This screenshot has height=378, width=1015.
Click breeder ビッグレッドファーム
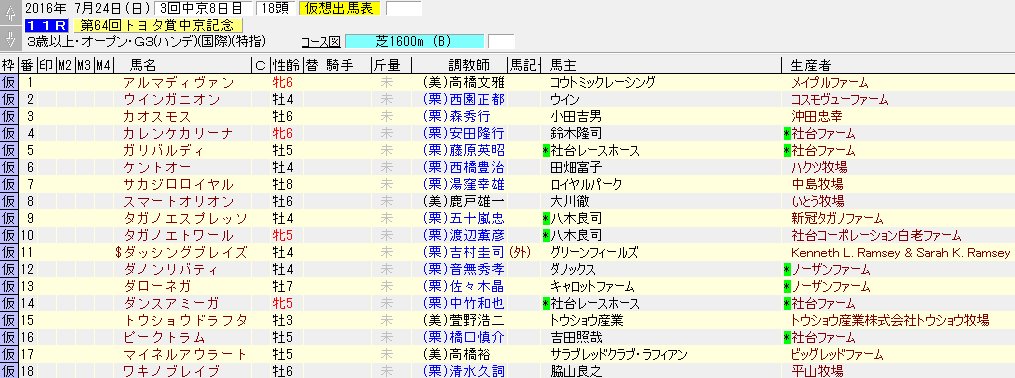tap(837, 354)
